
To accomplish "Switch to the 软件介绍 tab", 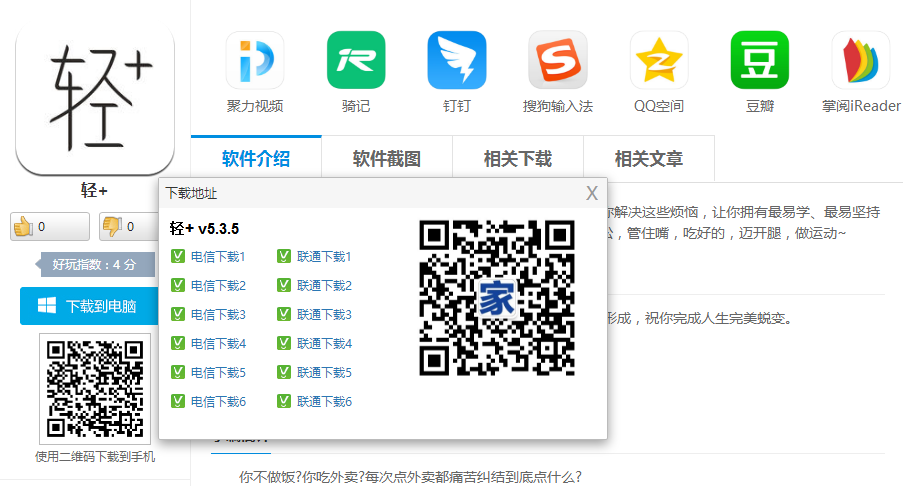I will click(256, 158).
